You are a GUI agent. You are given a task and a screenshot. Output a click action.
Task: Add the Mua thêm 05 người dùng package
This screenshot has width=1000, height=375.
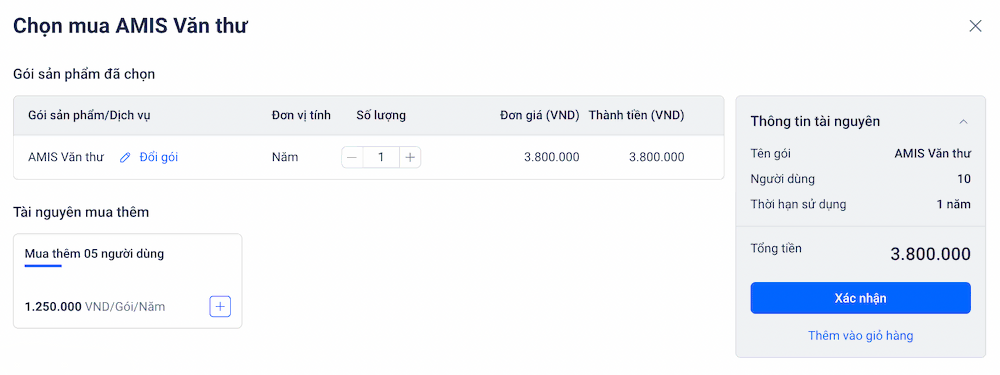(220, 307)
